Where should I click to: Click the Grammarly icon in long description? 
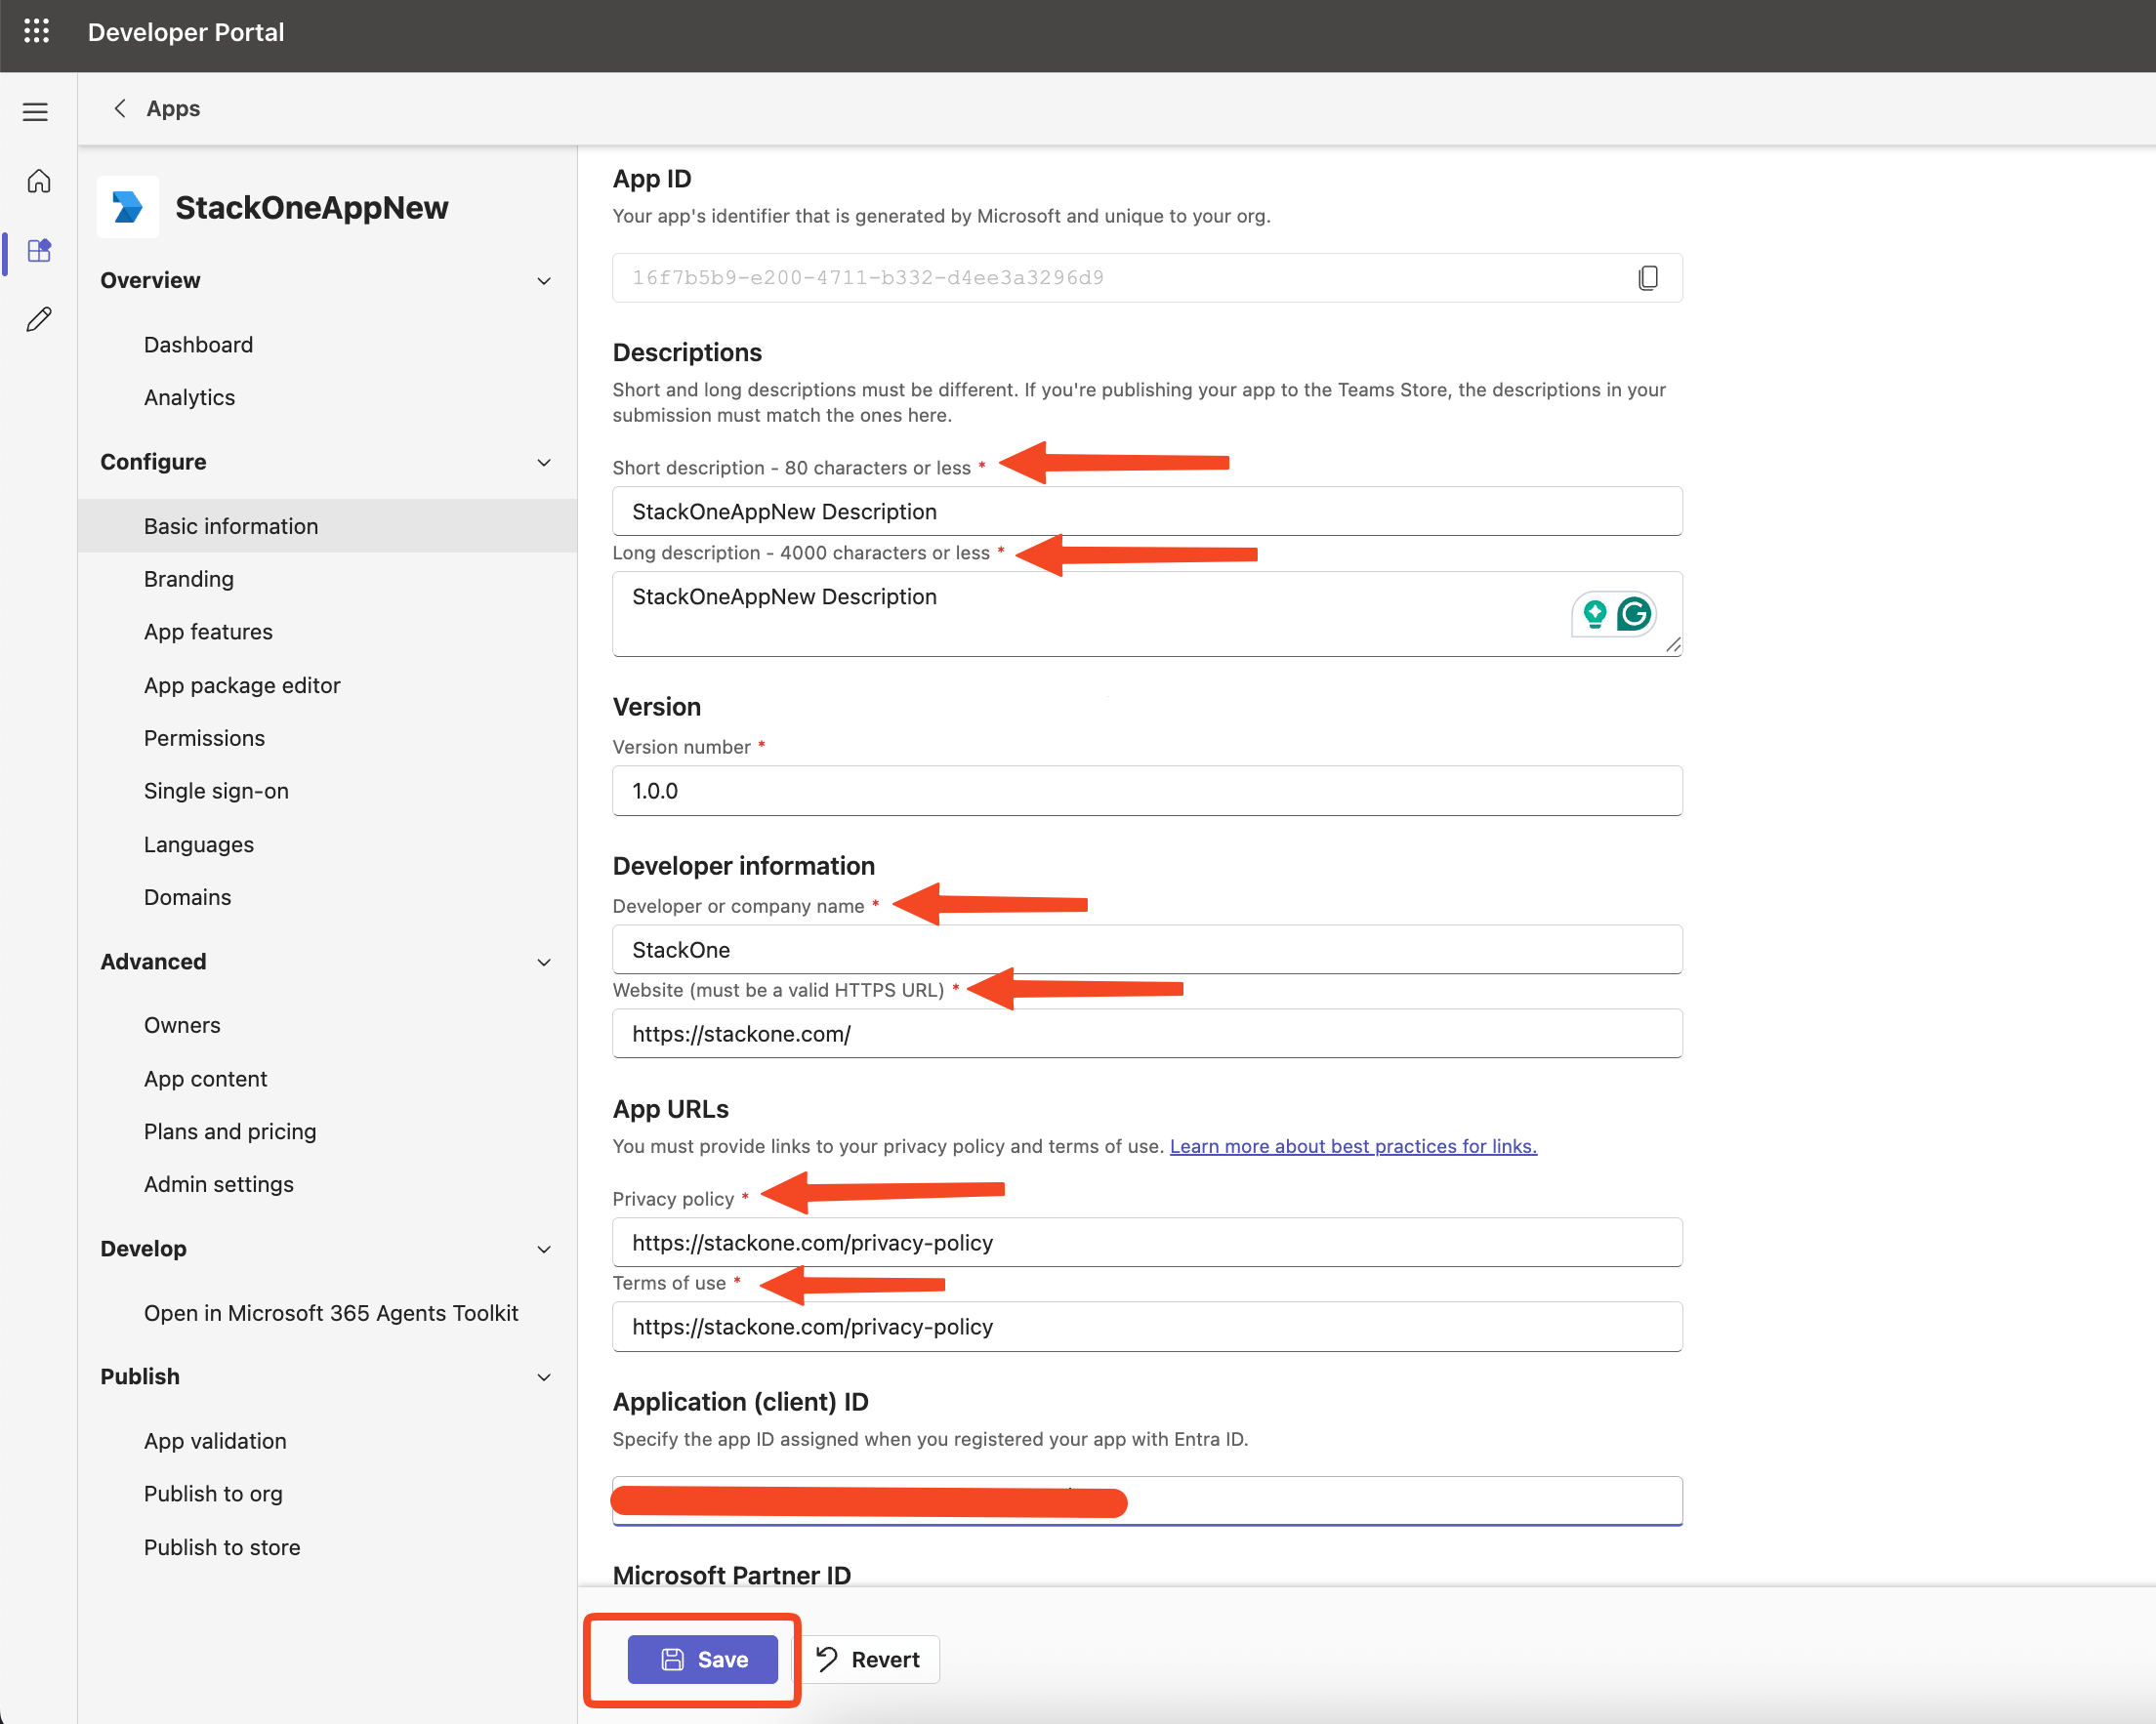click(1634, 613)
